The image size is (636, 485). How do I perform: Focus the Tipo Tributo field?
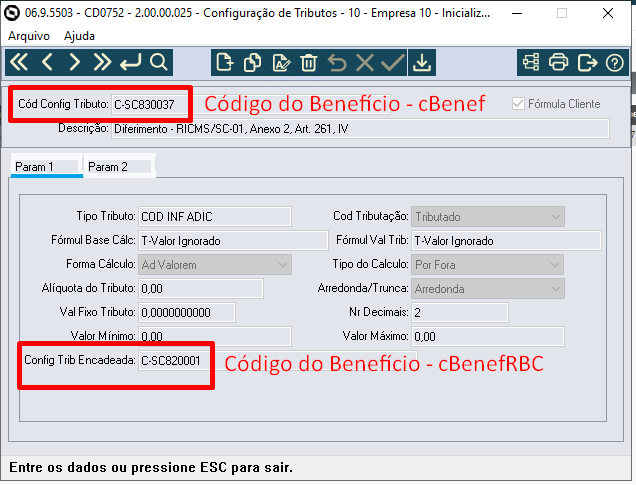[x=215, y=217]
